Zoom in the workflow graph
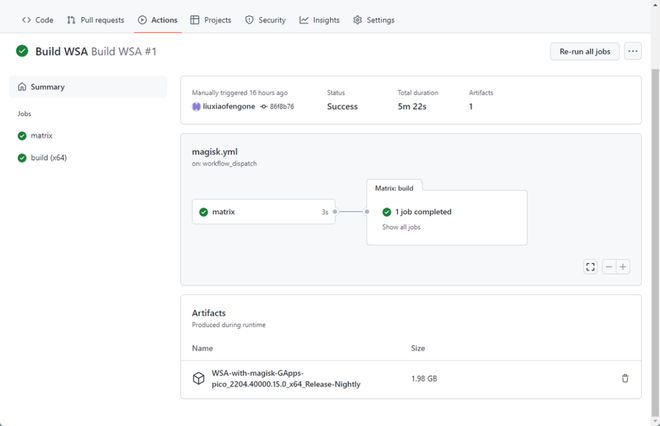Viewport: 660px width, 426px height. coord(623,267)
